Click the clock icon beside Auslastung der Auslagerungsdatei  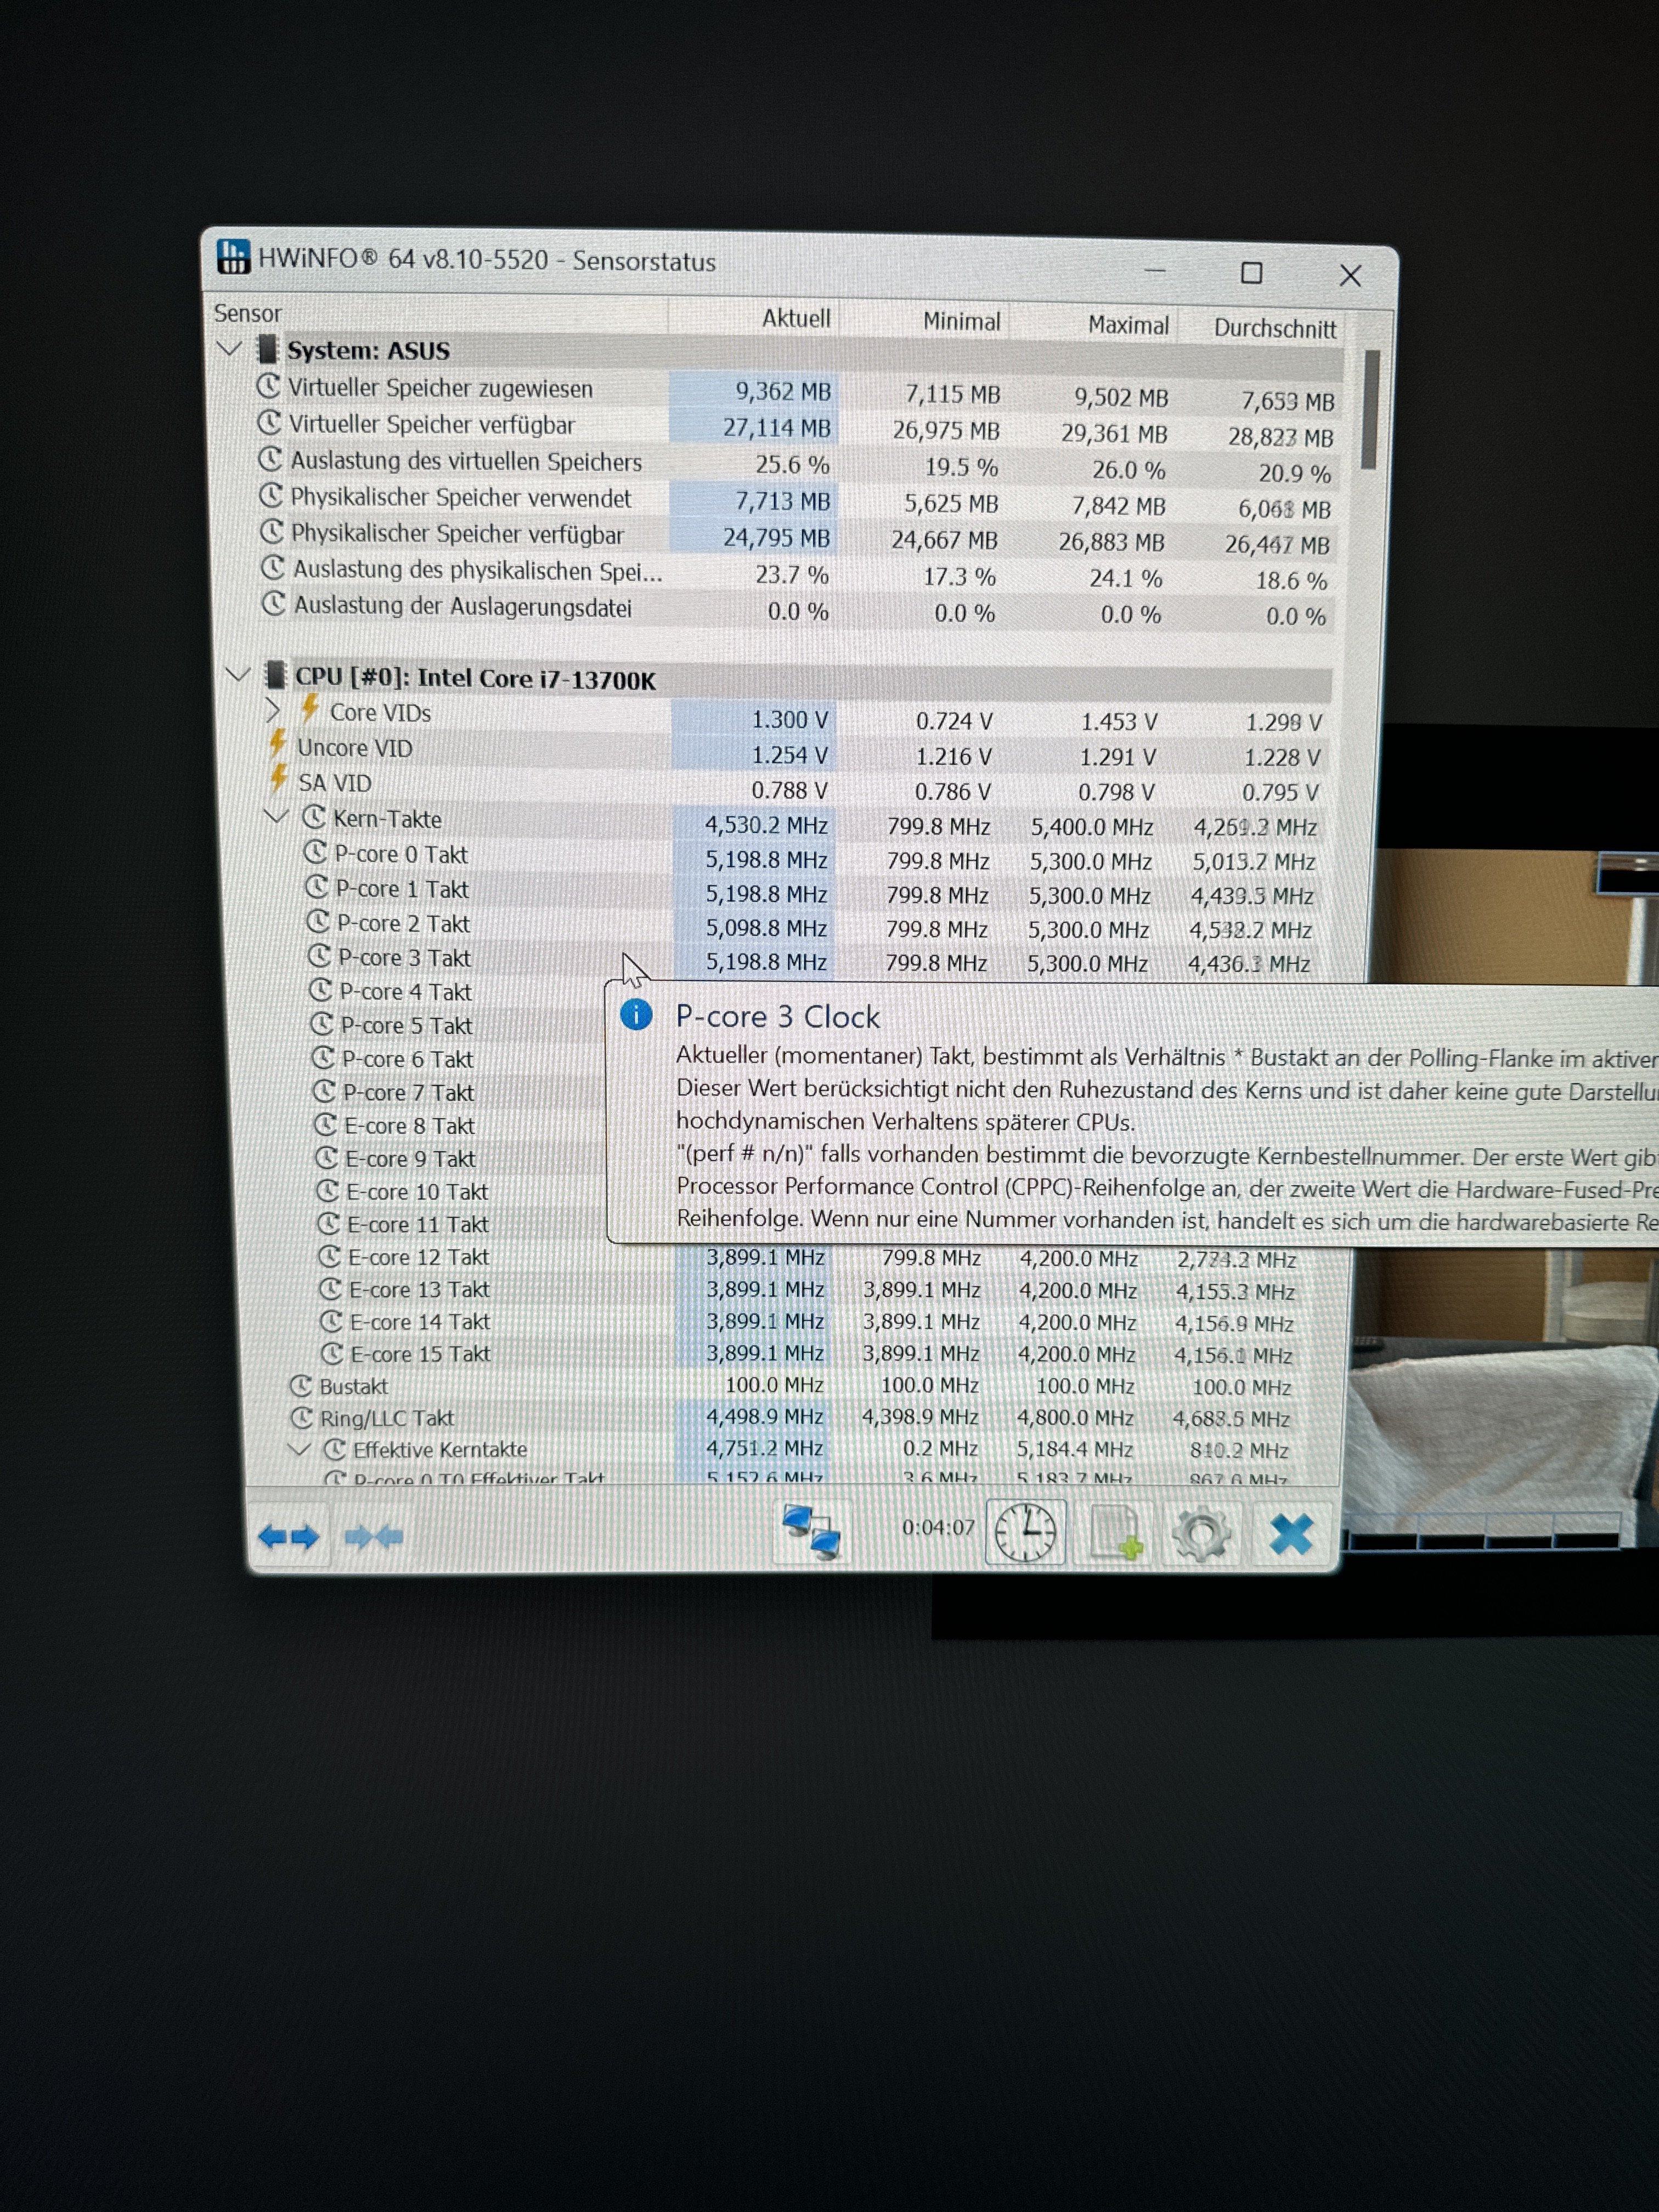click(274, 604)
